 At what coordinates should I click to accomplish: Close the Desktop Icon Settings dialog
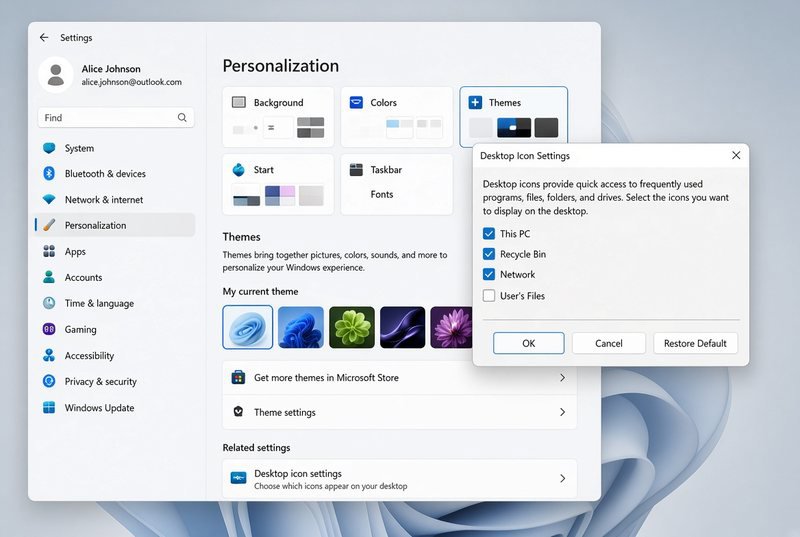736,155
